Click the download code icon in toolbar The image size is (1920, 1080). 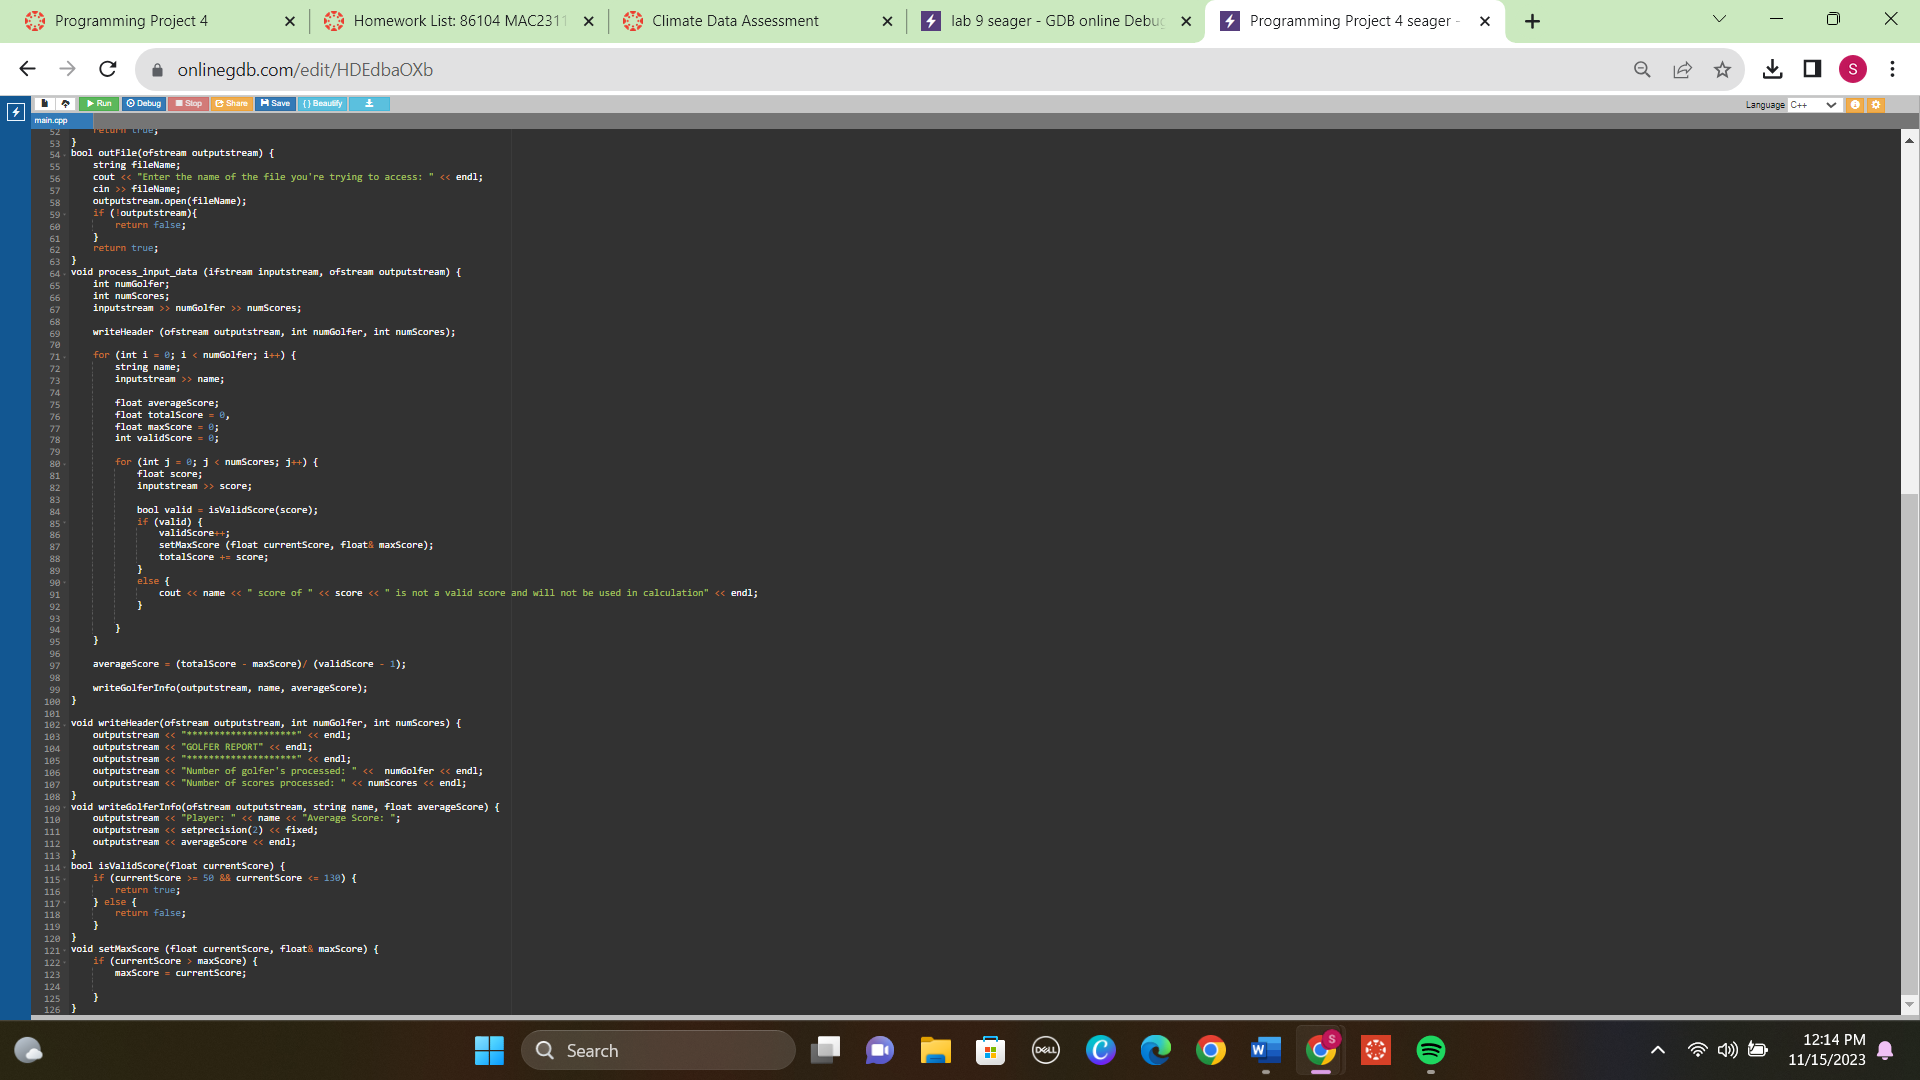(x=369, y=104)
